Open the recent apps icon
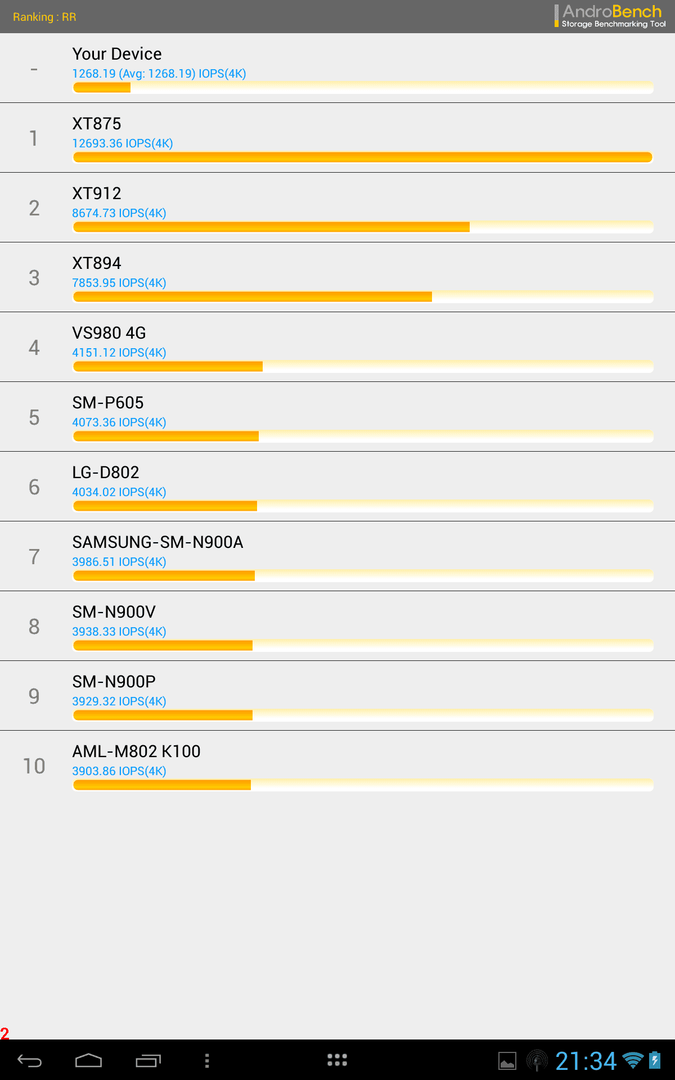Viewport: 675px width, 1080px height. 148,1061
